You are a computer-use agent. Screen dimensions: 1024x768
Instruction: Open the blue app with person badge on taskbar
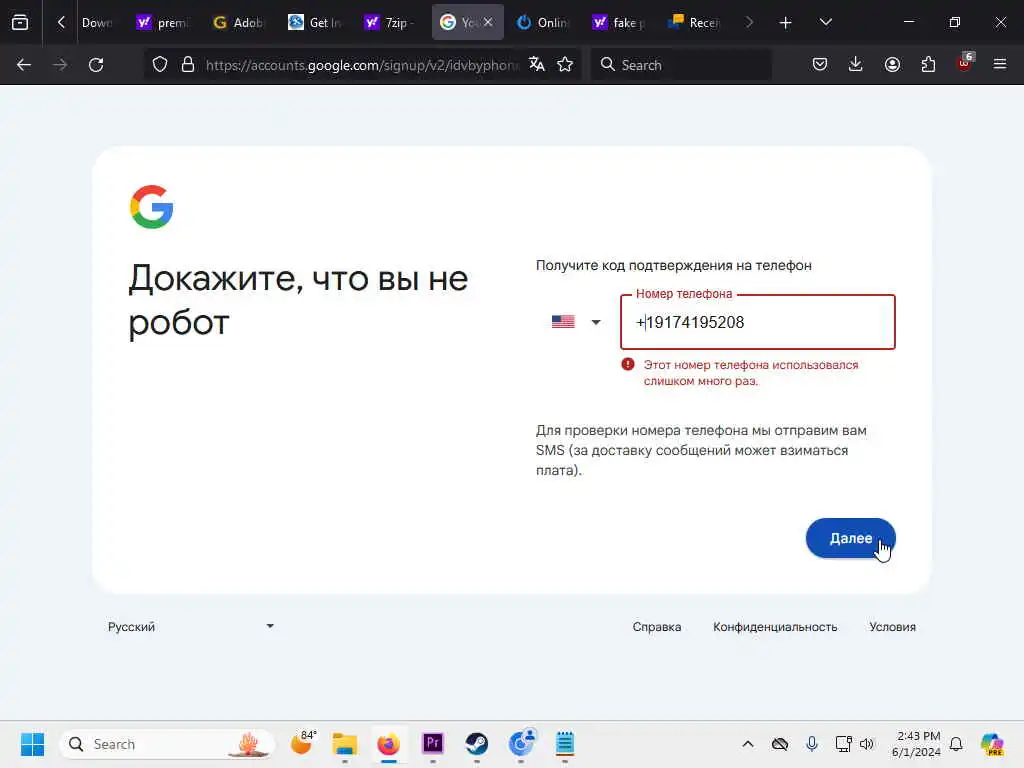(521, 743)
